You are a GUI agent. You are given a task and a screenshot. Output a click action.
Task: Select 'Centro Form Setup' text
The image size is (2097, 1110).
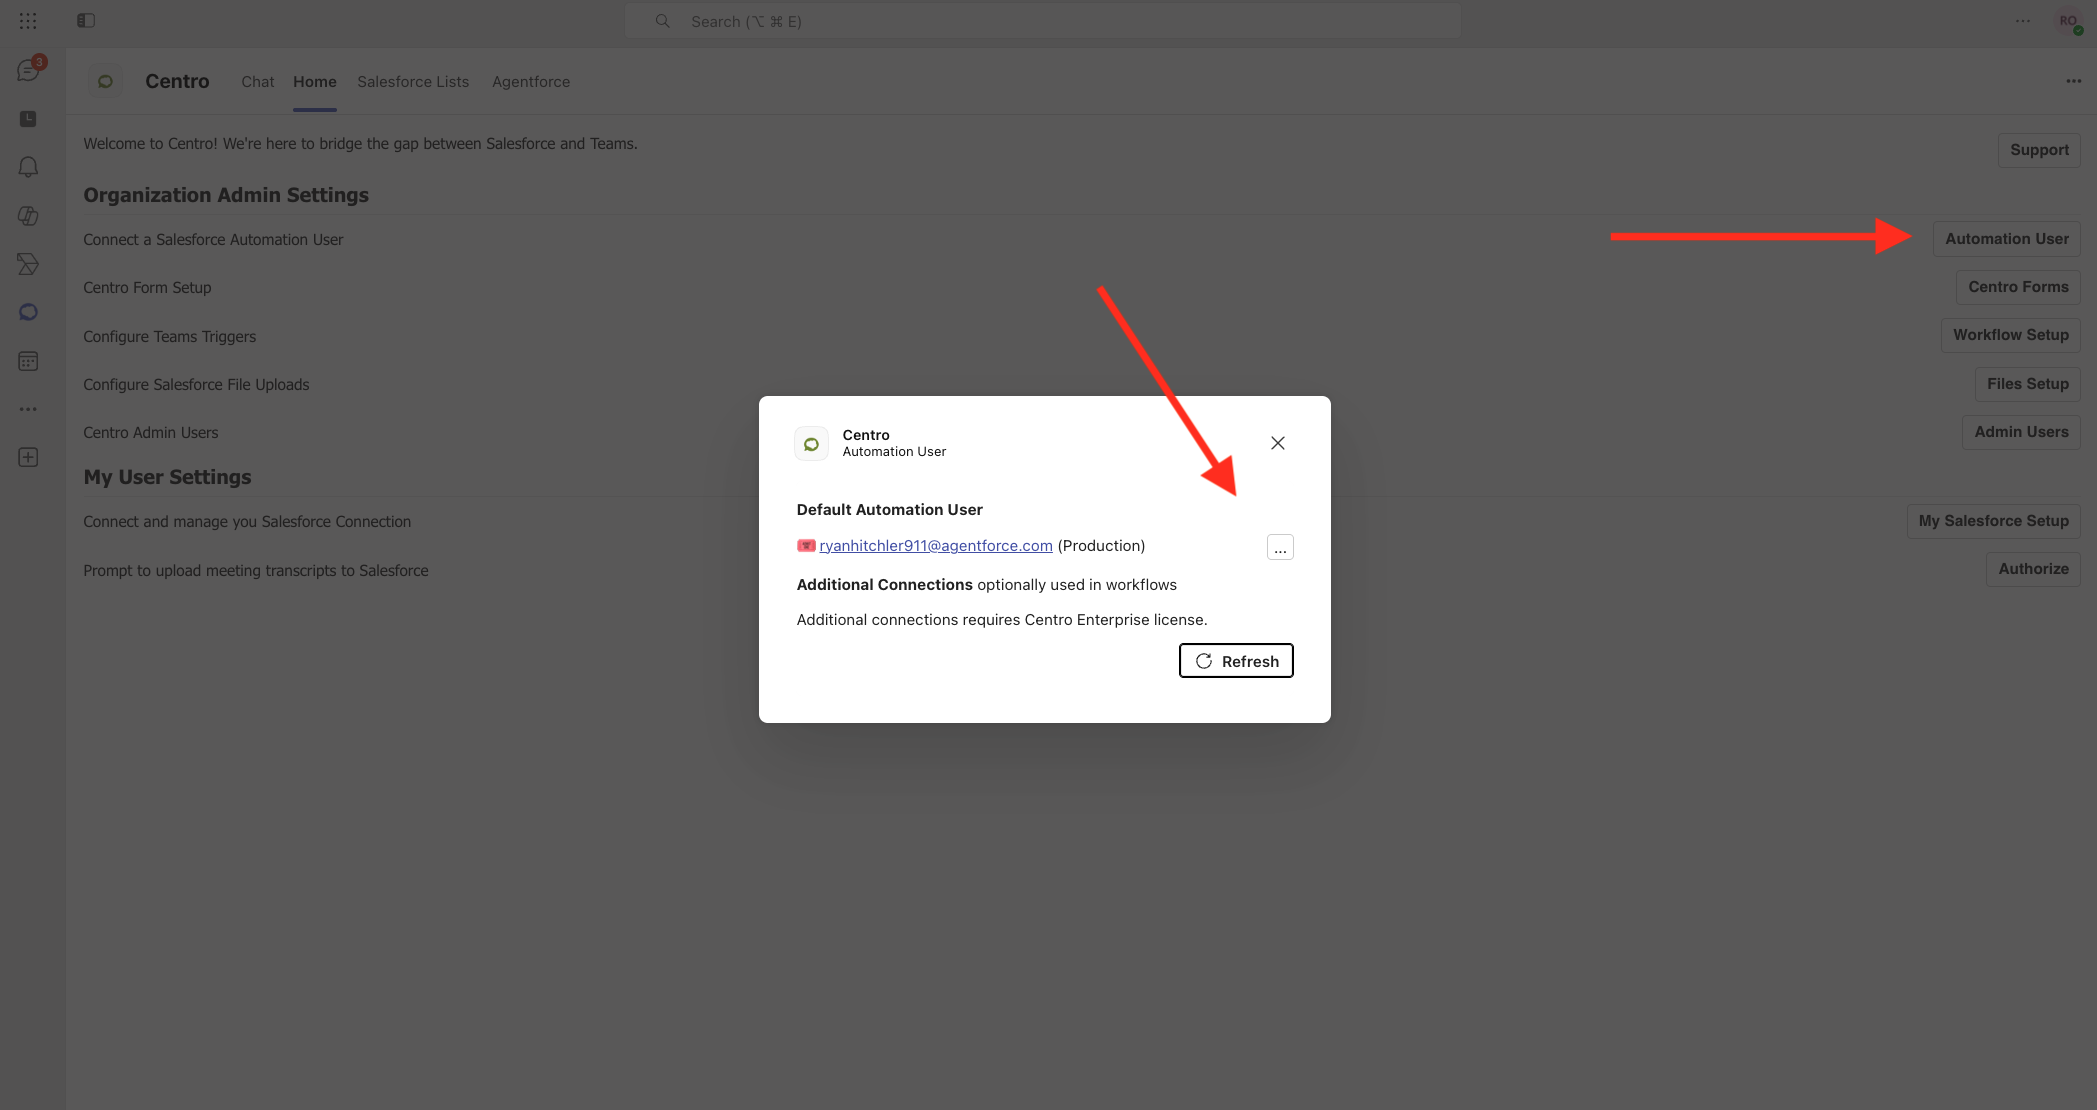click(x=147, y=288)
